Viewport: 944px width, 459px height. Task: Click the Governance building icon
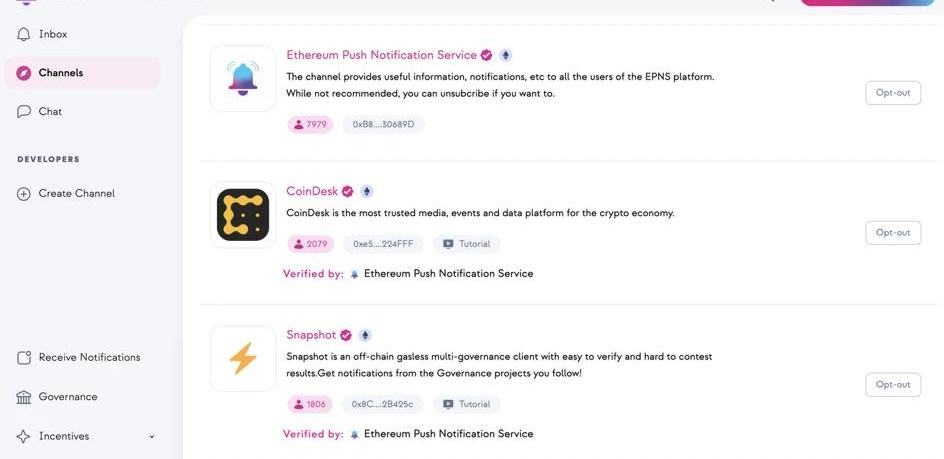(24, 397)
